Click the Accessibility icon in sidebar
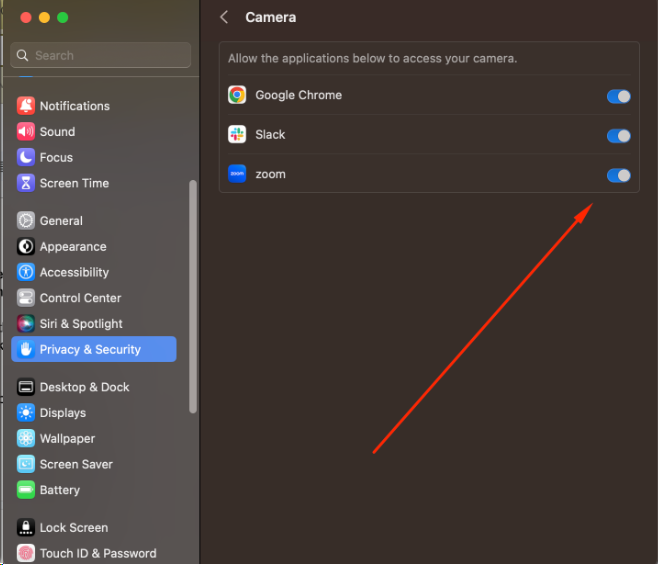 coord(26,272)
